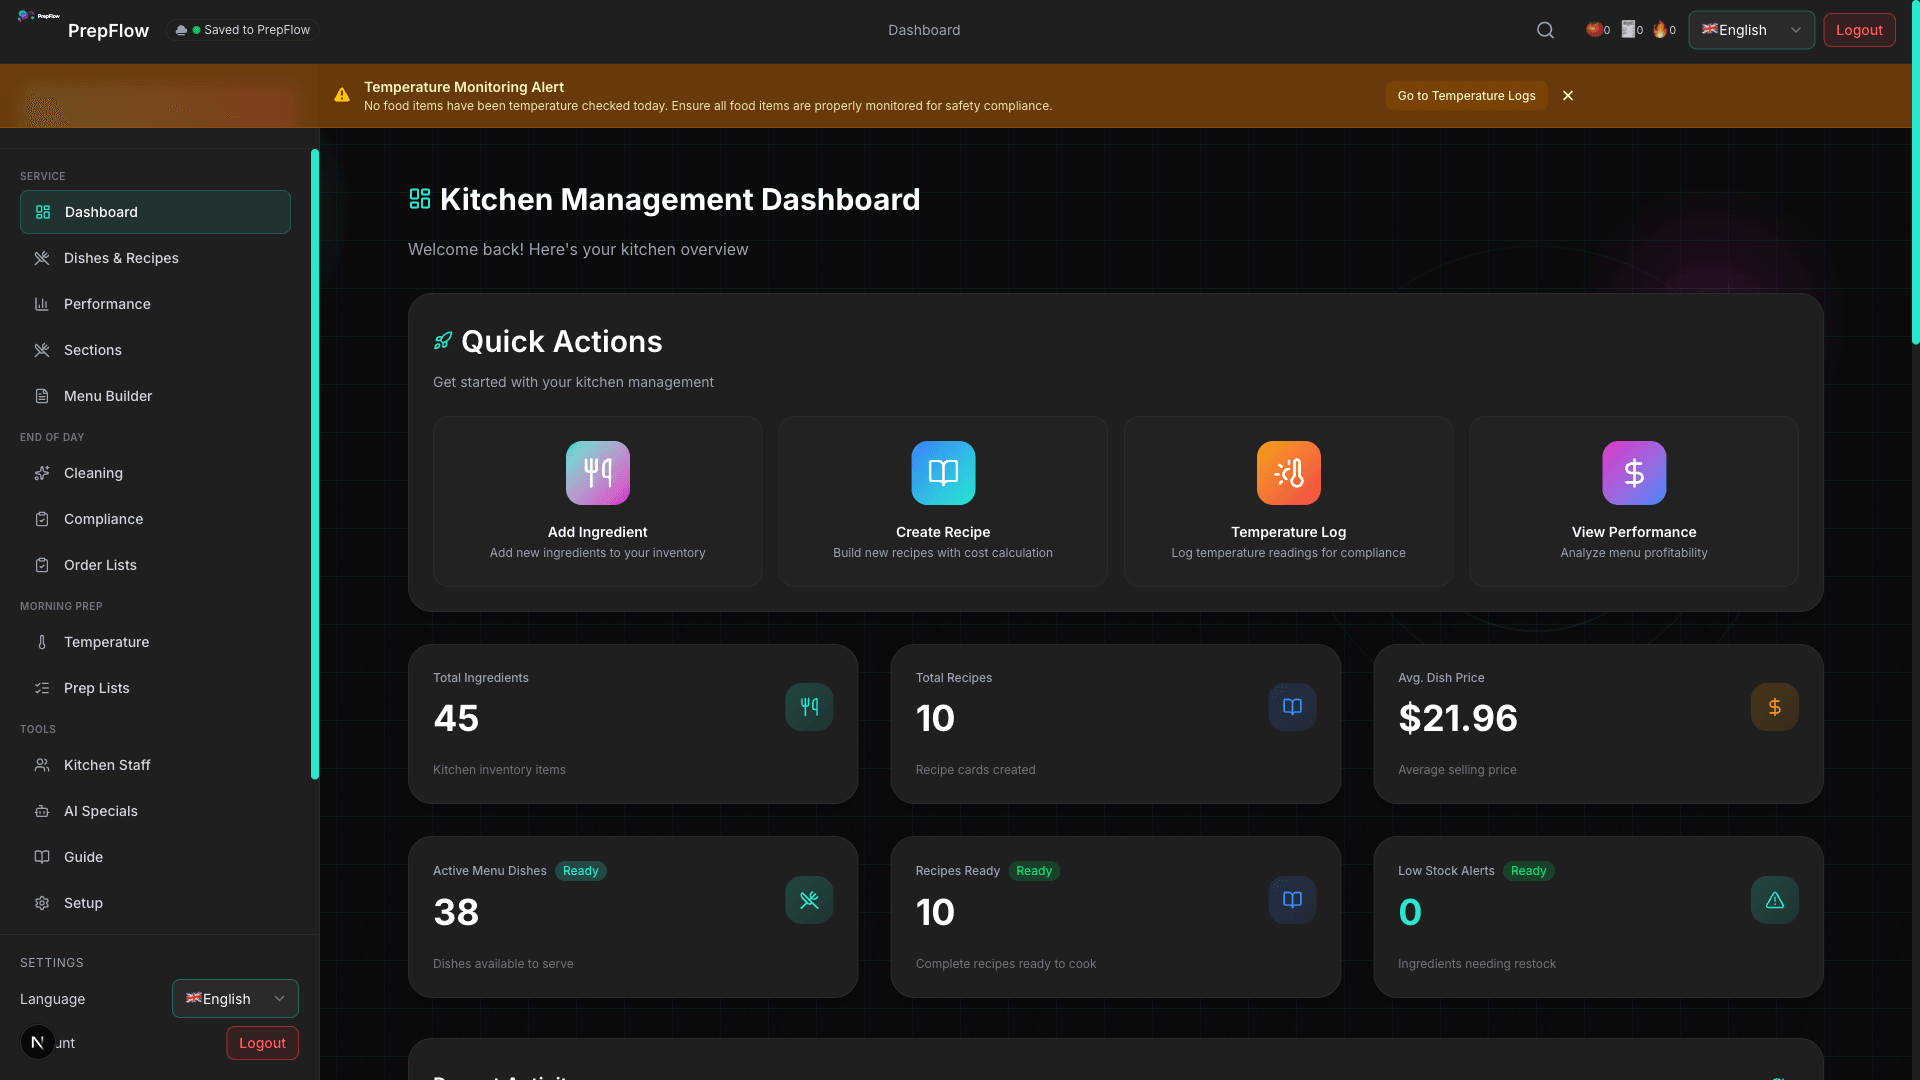The height and width of the screenshot is (1080, 1920).
Task: Click the Ready badge on Recipes Ready
Action: (x=1033, y=871)
